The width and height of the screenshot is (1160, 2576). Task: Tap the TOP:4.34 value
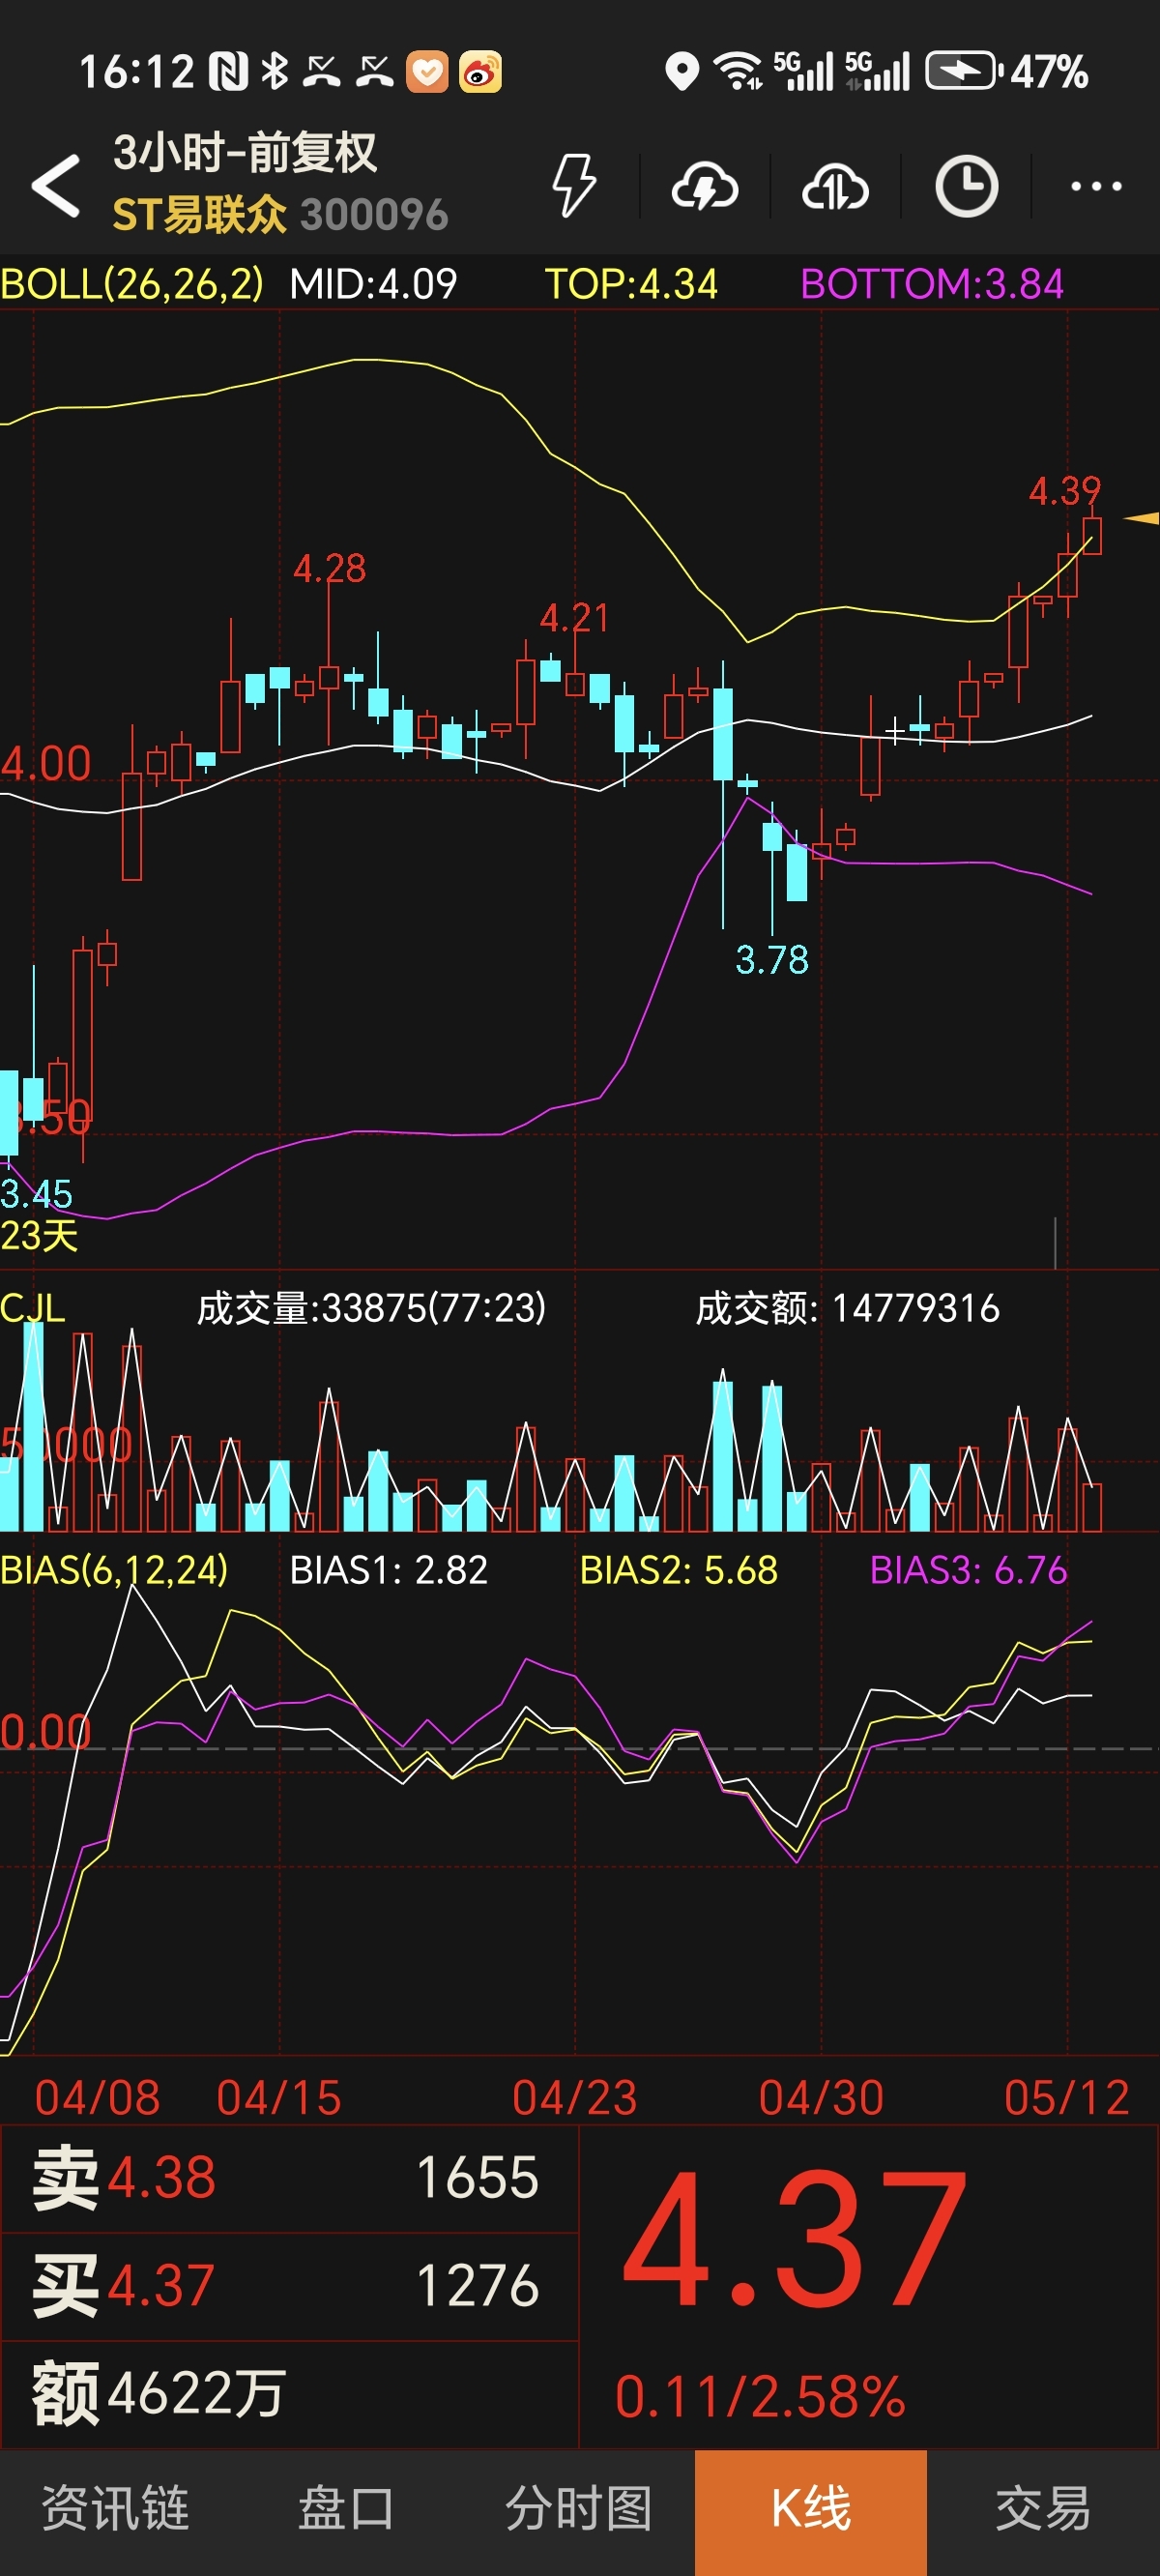(x=631, y=285)
